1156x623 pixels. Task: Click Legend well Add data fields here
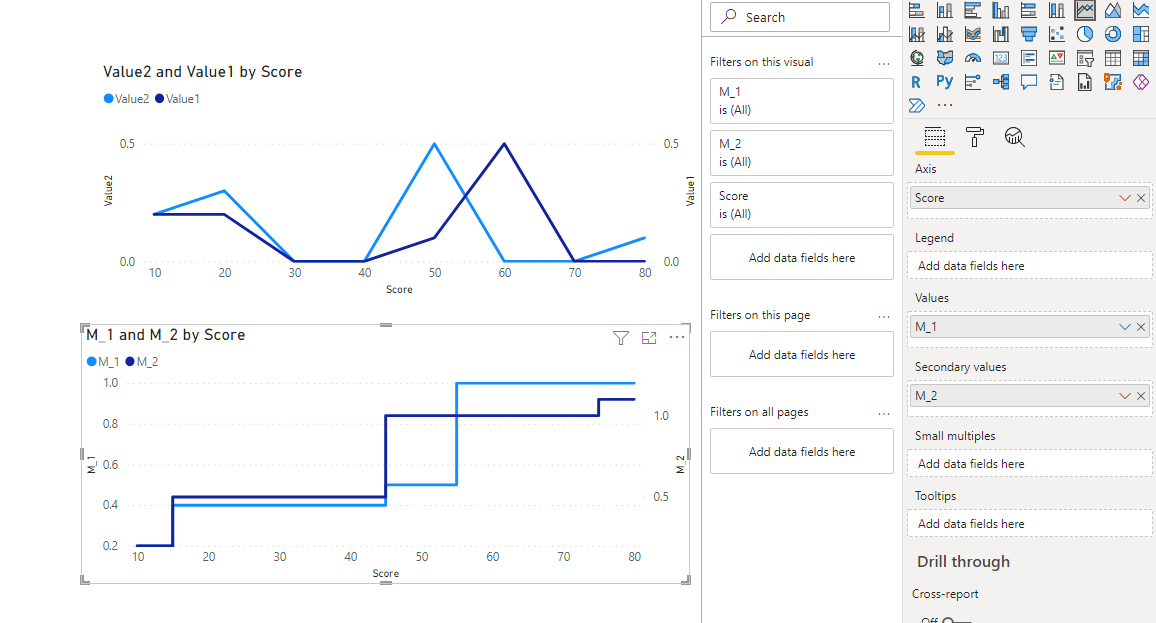pyautogui.click(x=1029, y=265)
